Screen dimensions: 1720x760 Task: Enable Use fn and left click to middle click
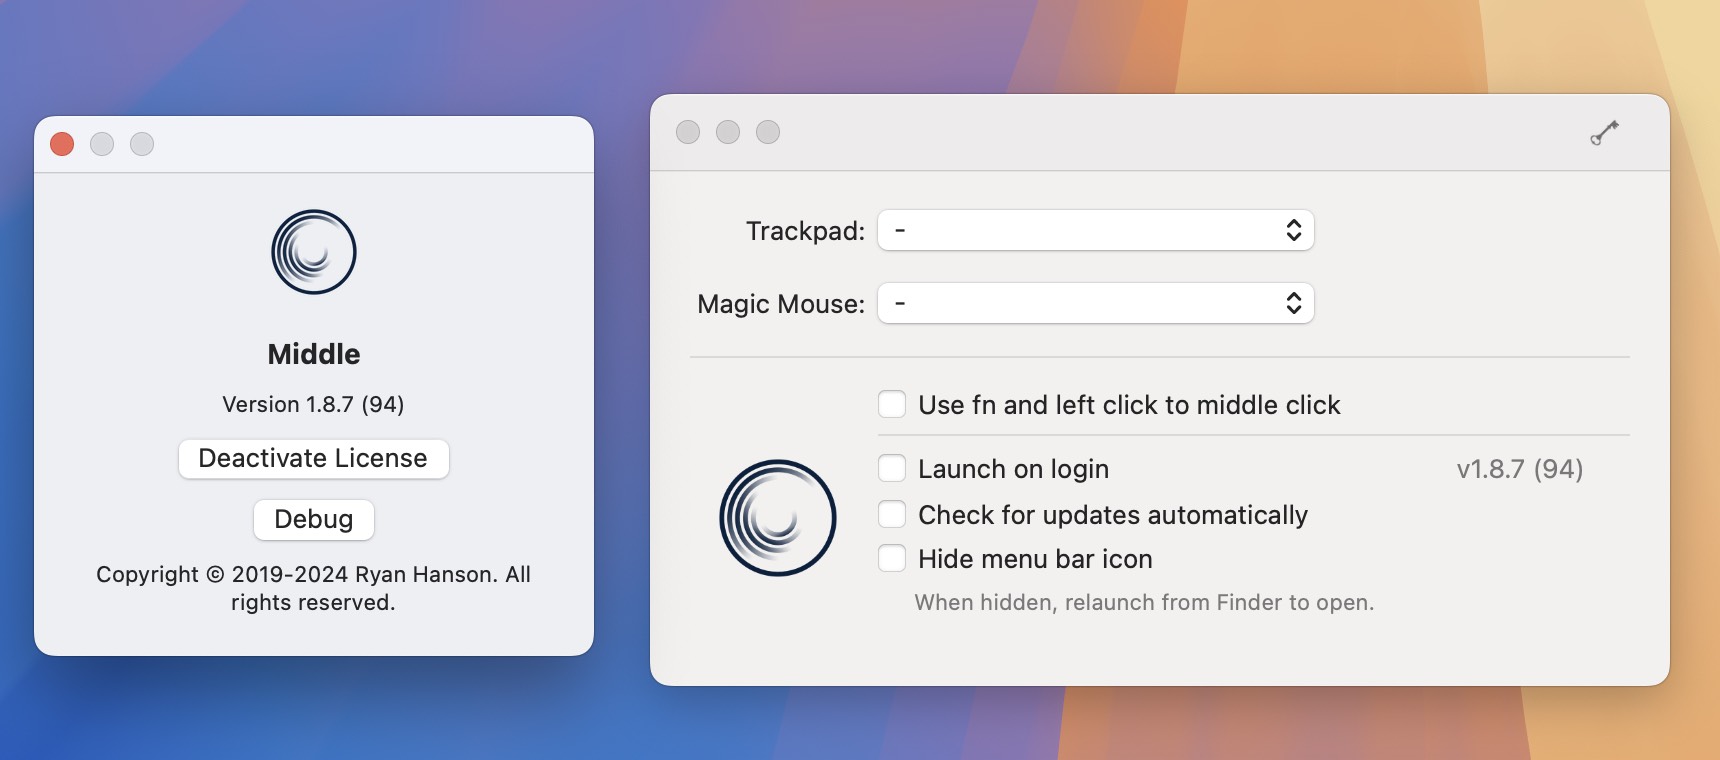[x=892, y=405]
